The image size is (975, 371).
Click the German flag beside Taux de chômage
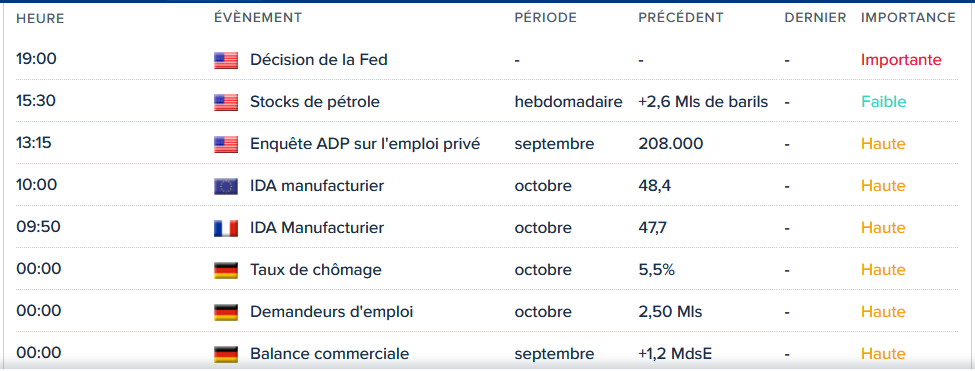226,270
